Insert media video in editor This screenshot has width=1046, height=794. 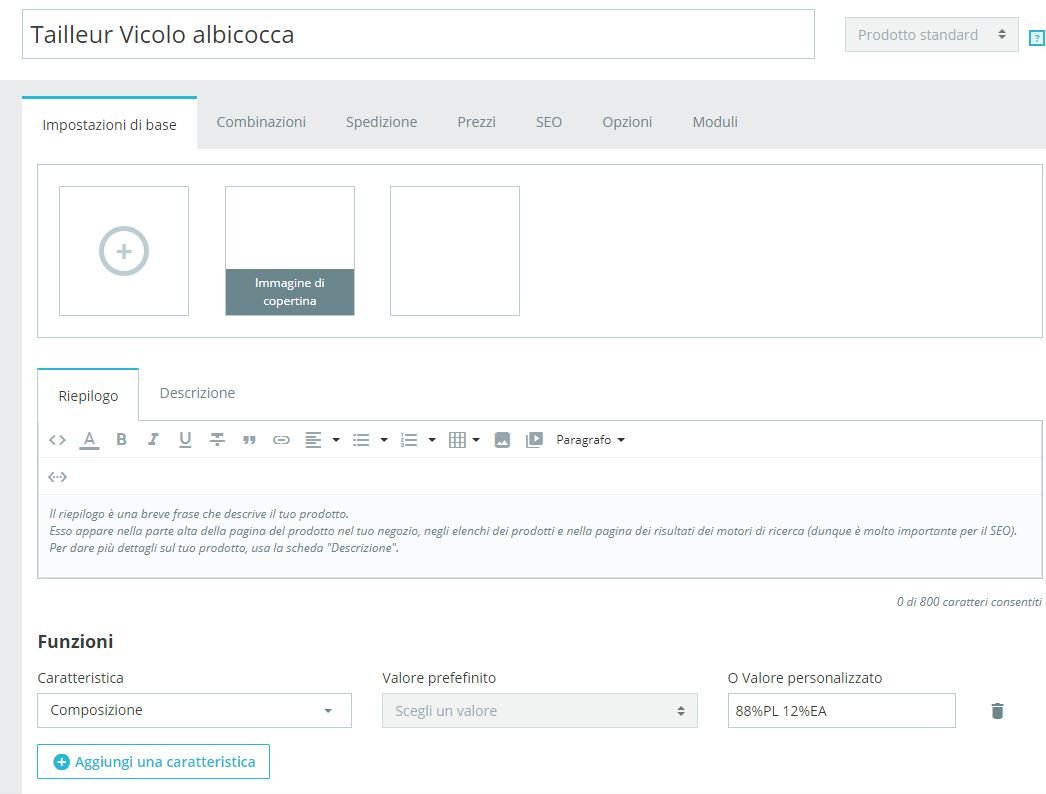(x=534, y=440)
